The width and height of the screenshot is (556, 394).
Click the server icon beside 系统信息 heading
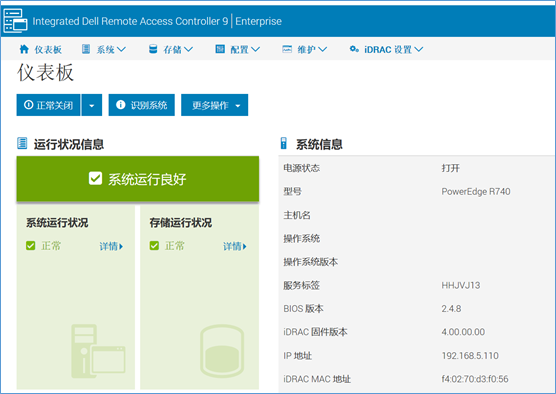[x=283, y=143]
